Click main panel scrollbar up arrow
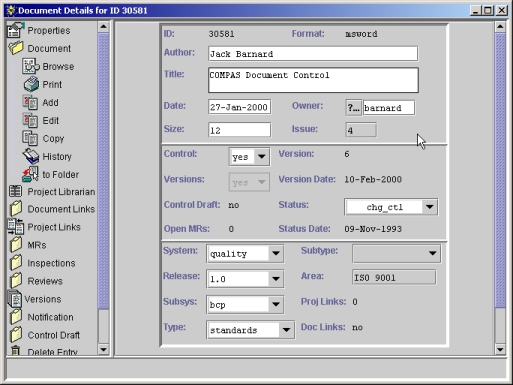The image size is (513, 385). (500, 27)
